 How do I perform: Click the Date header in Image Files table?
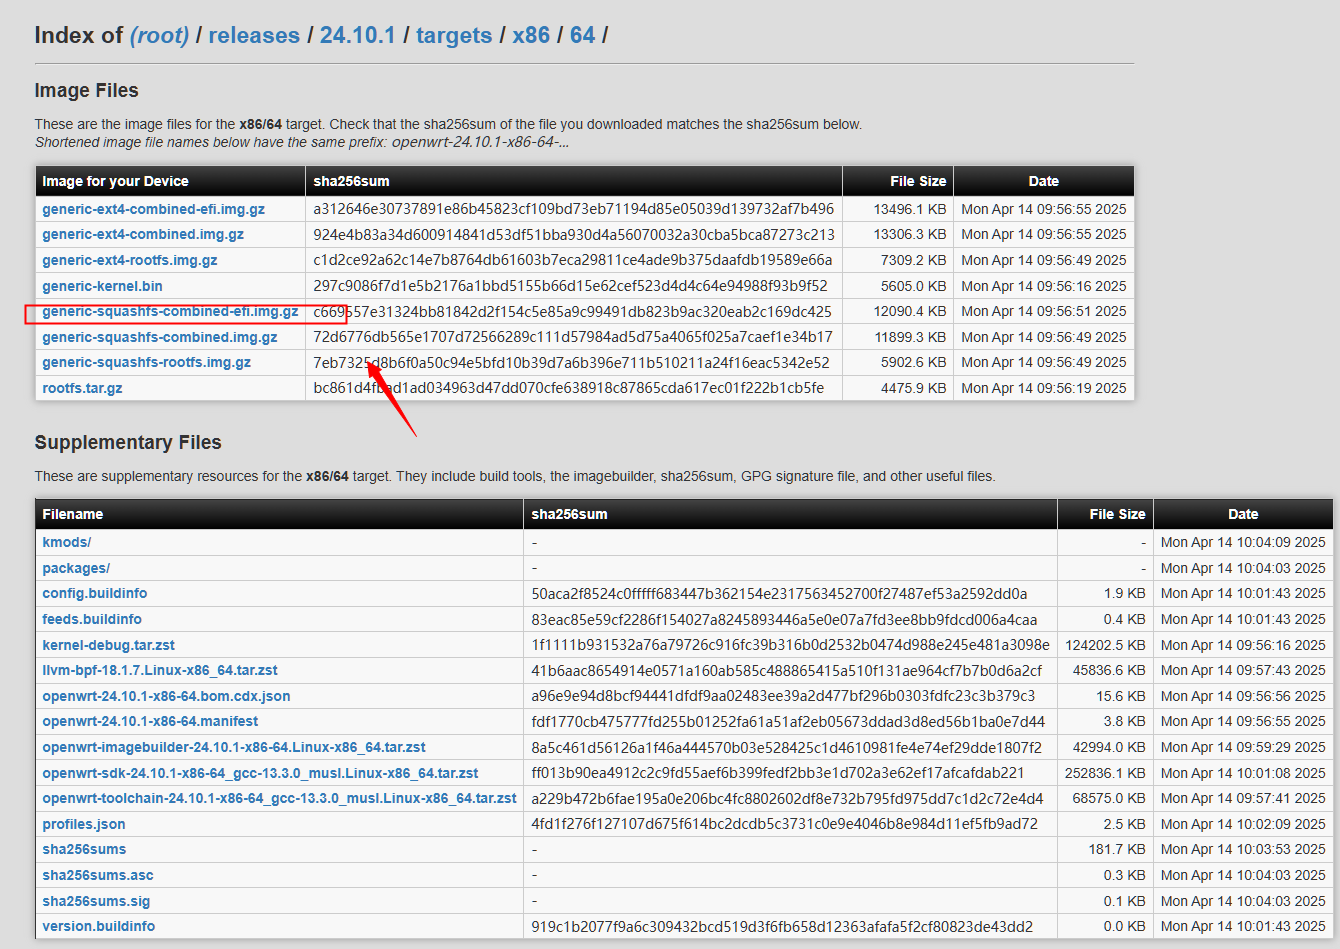pyautogui.click(x=1044, y=181)
